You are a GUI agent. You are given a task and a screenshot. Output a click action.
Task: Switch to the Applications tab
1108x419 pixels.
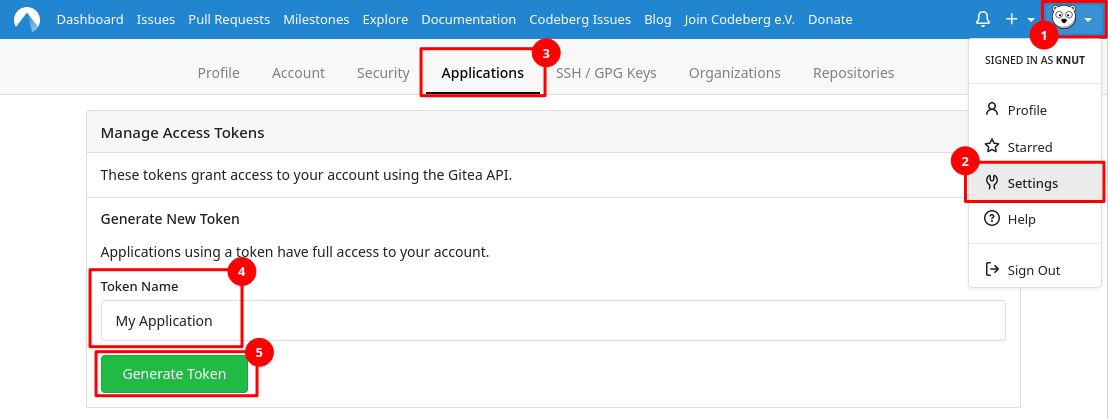point(482,73)
